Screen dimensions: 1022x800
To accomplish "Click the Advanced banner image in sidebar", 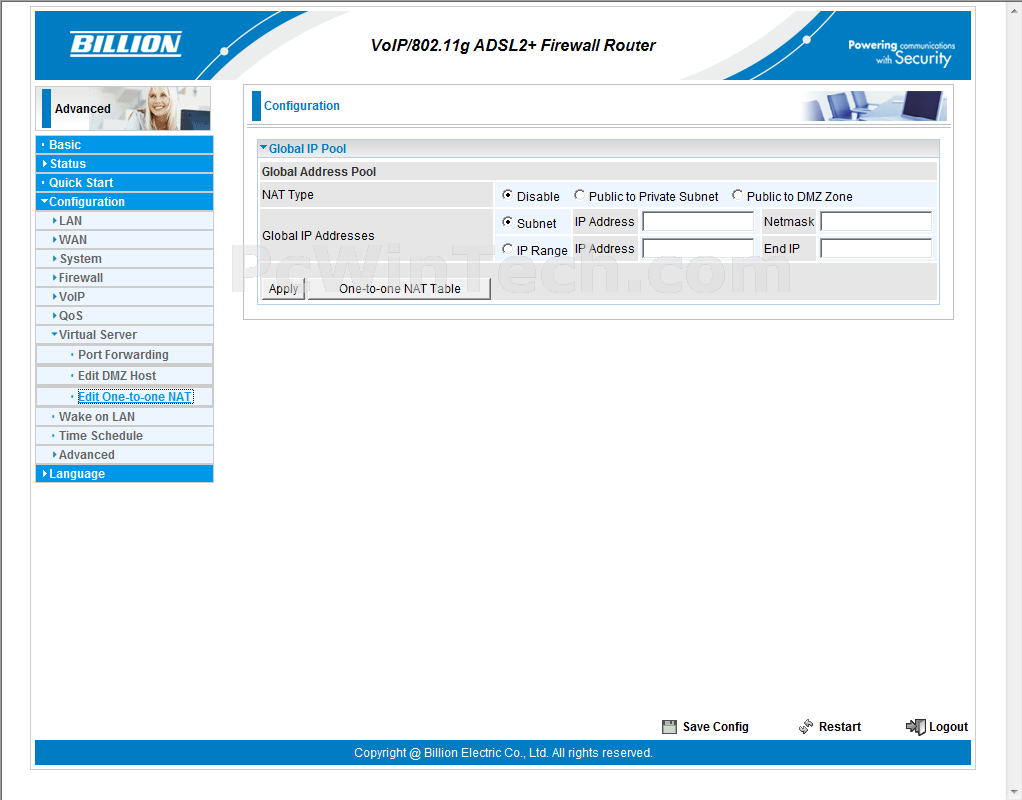I will tap(123, 108).
